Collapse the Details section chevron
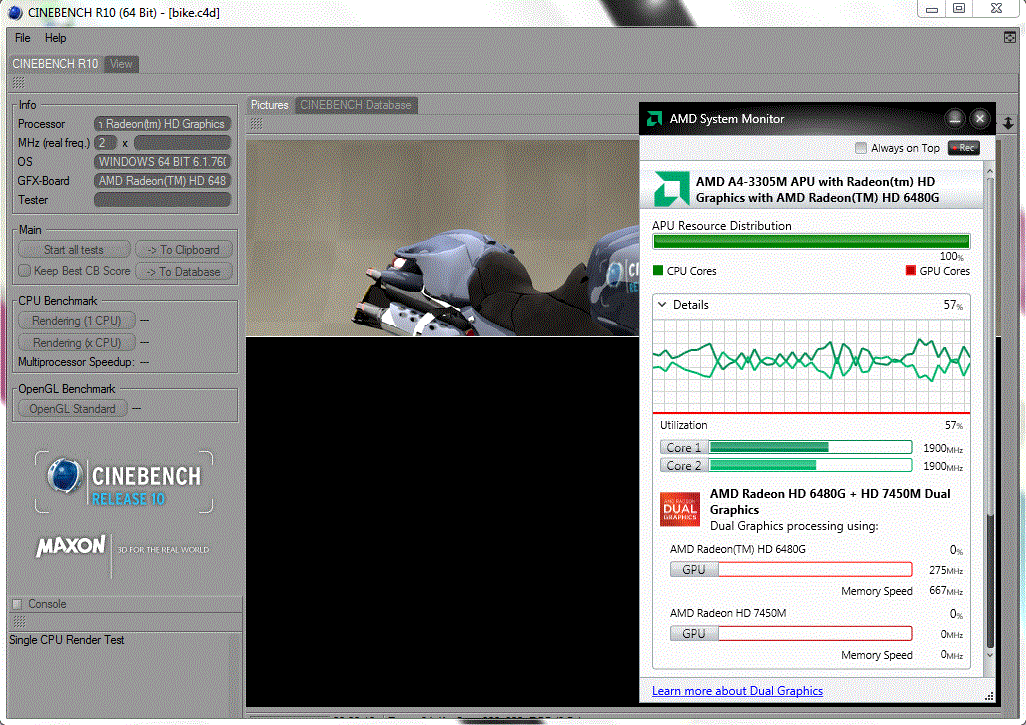 pyautogui.click(x=662, y=305)
